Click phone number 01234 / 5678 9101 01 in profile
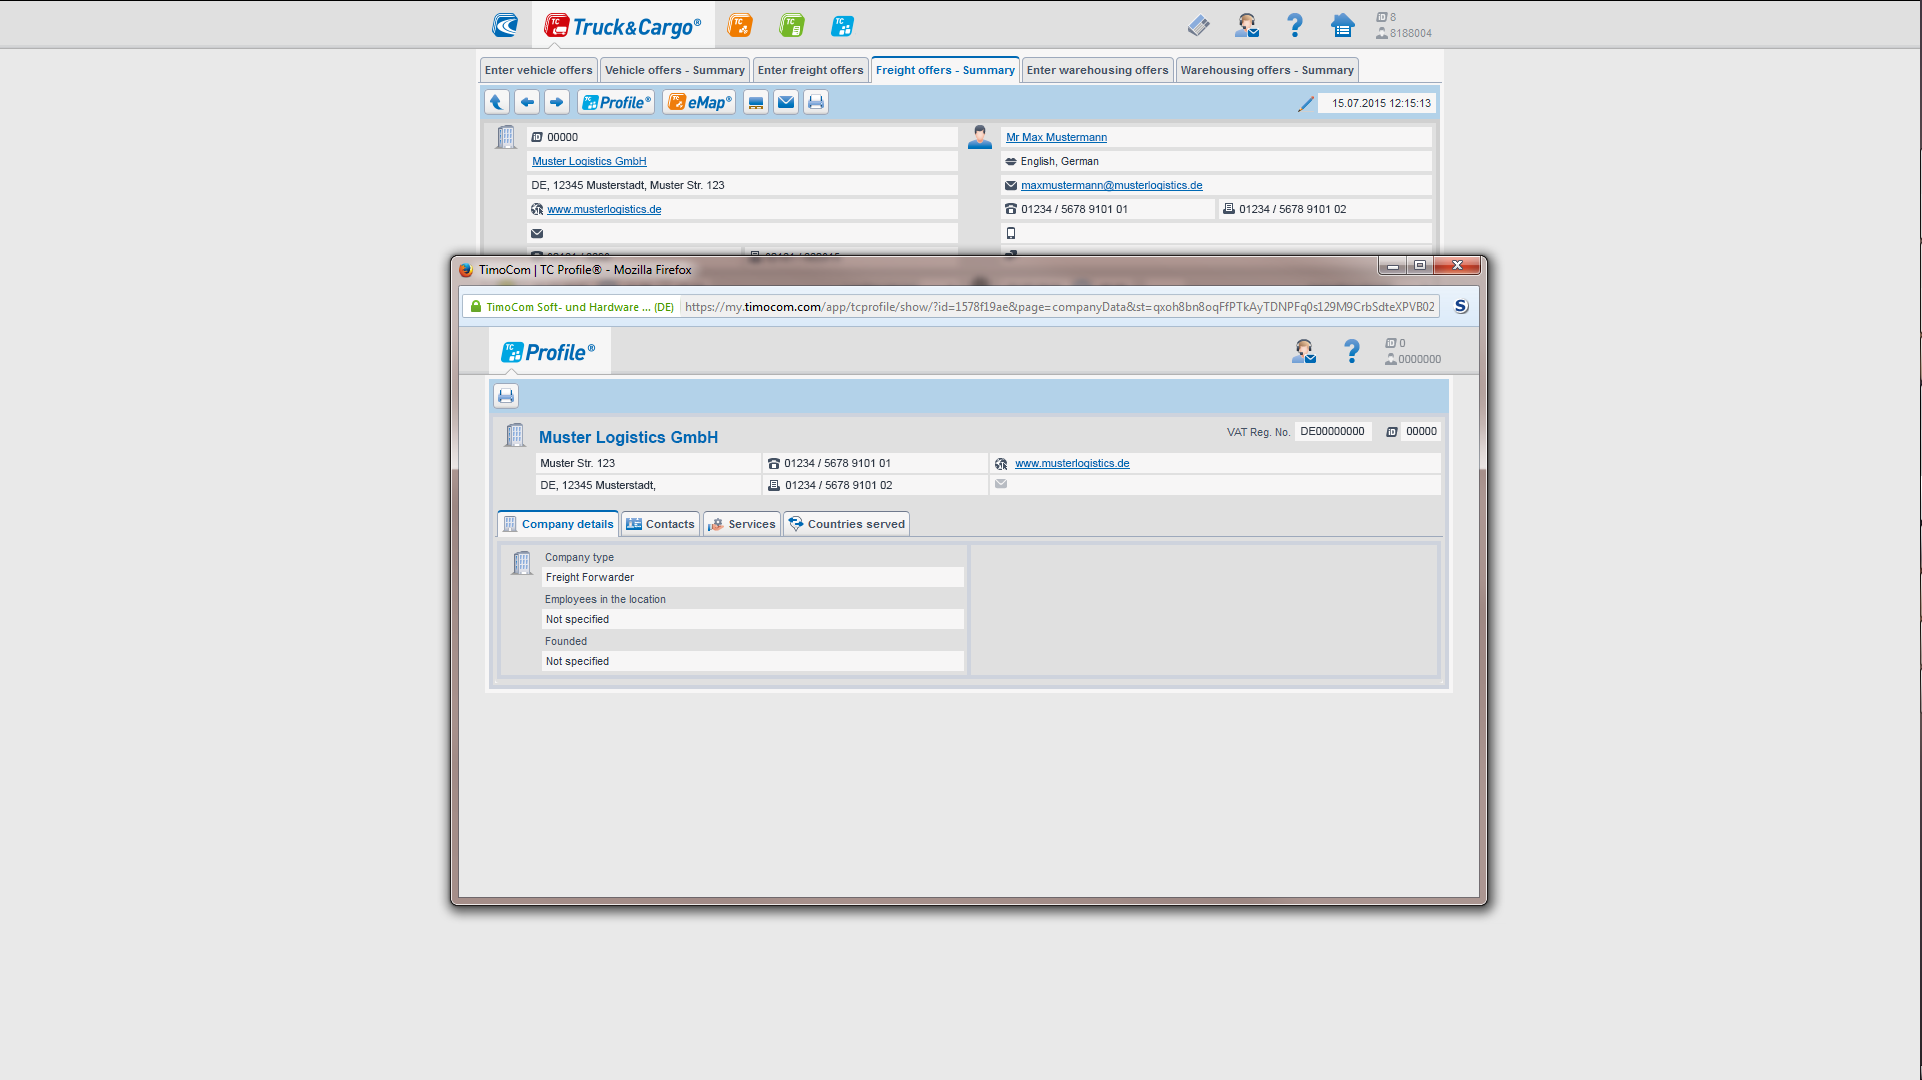 [837, 463]
